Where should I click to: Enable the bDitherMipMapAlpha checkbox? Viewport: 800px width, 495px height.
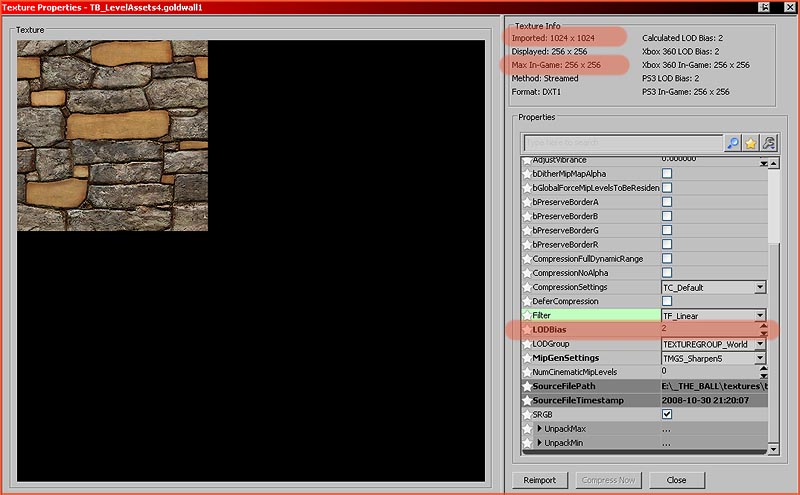pos(667,174)
